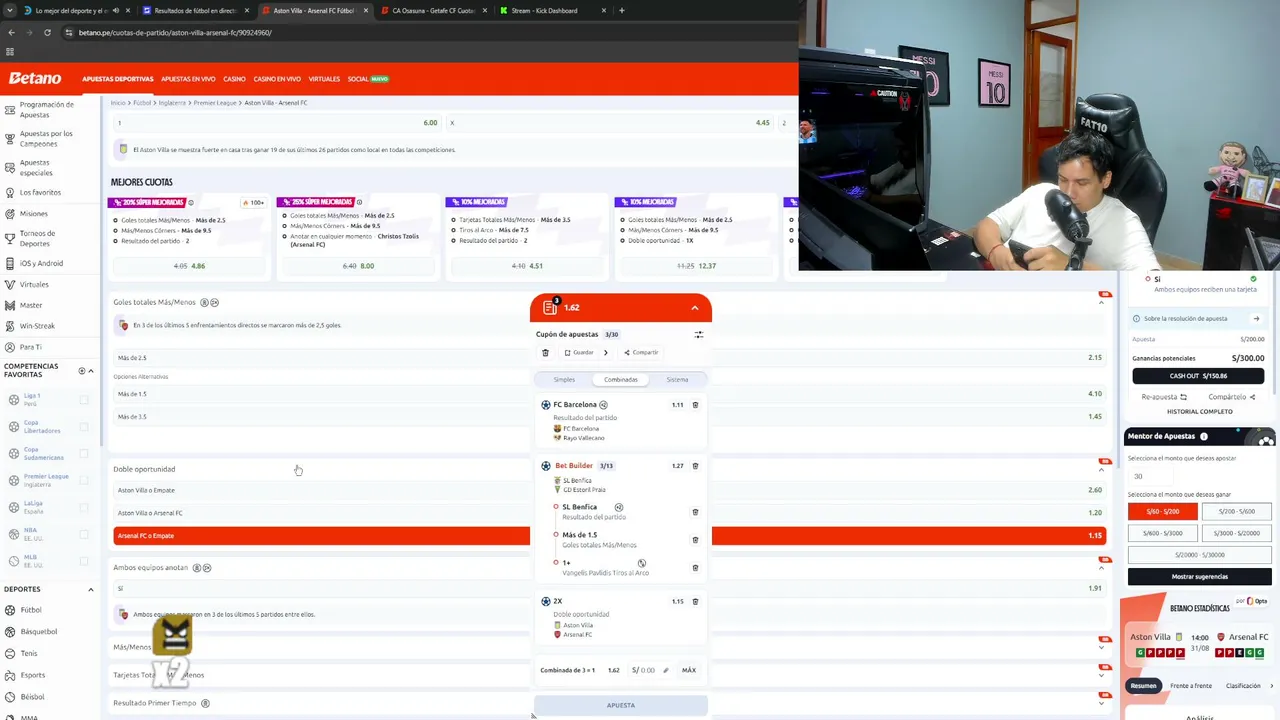Open new browser tab with plus icon
Viewport: 1280px width, 720px height.
(621, 11)
